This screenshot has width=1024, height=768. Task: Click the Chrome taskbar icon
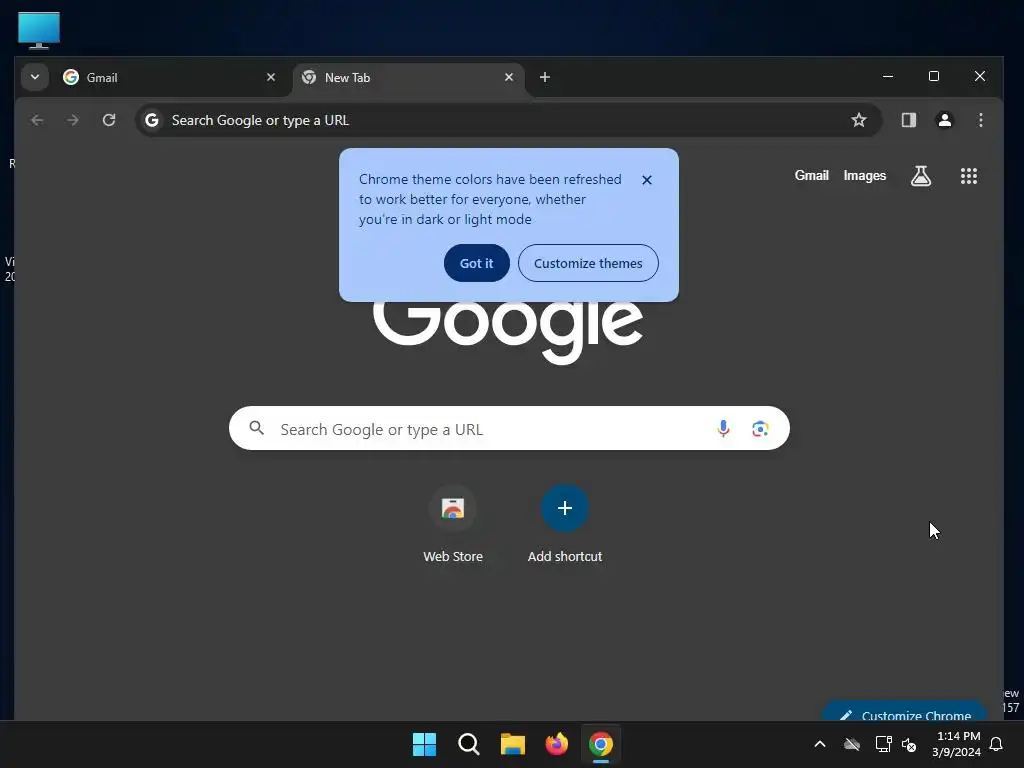[x=601, y=744]
